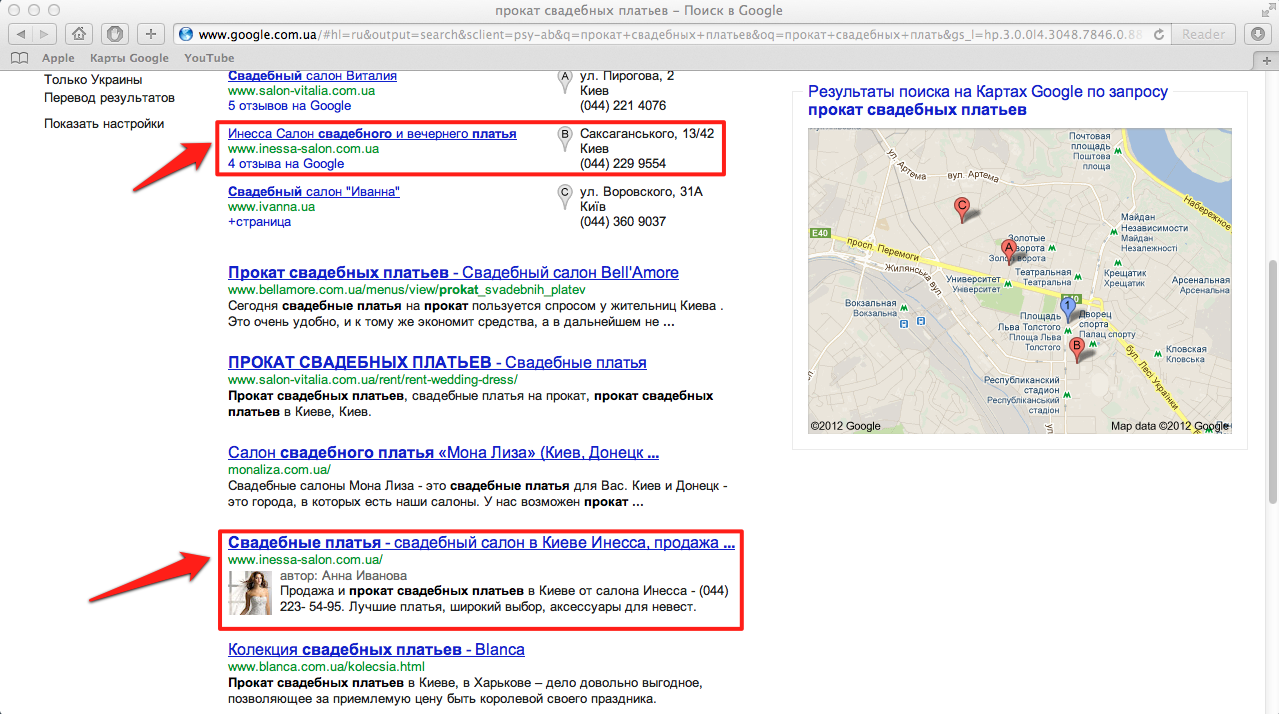Open 5 отзывов на Google link
This screenshot has height=714, width=1279.
289,106
